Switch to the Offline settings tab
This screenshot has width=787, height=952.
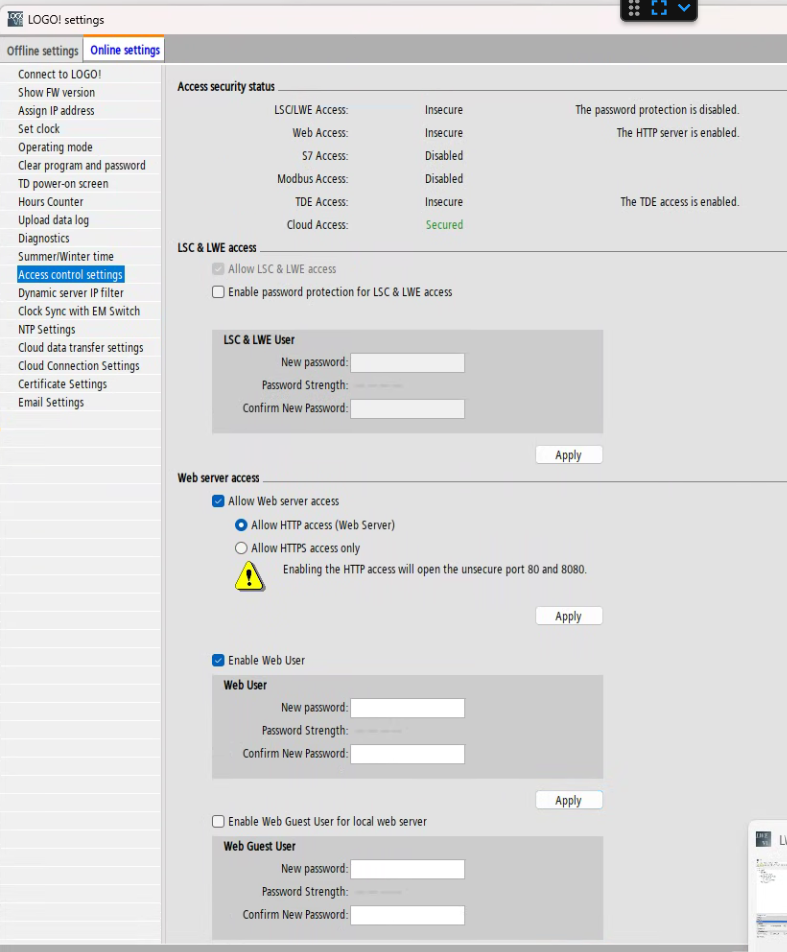(43, 50)
